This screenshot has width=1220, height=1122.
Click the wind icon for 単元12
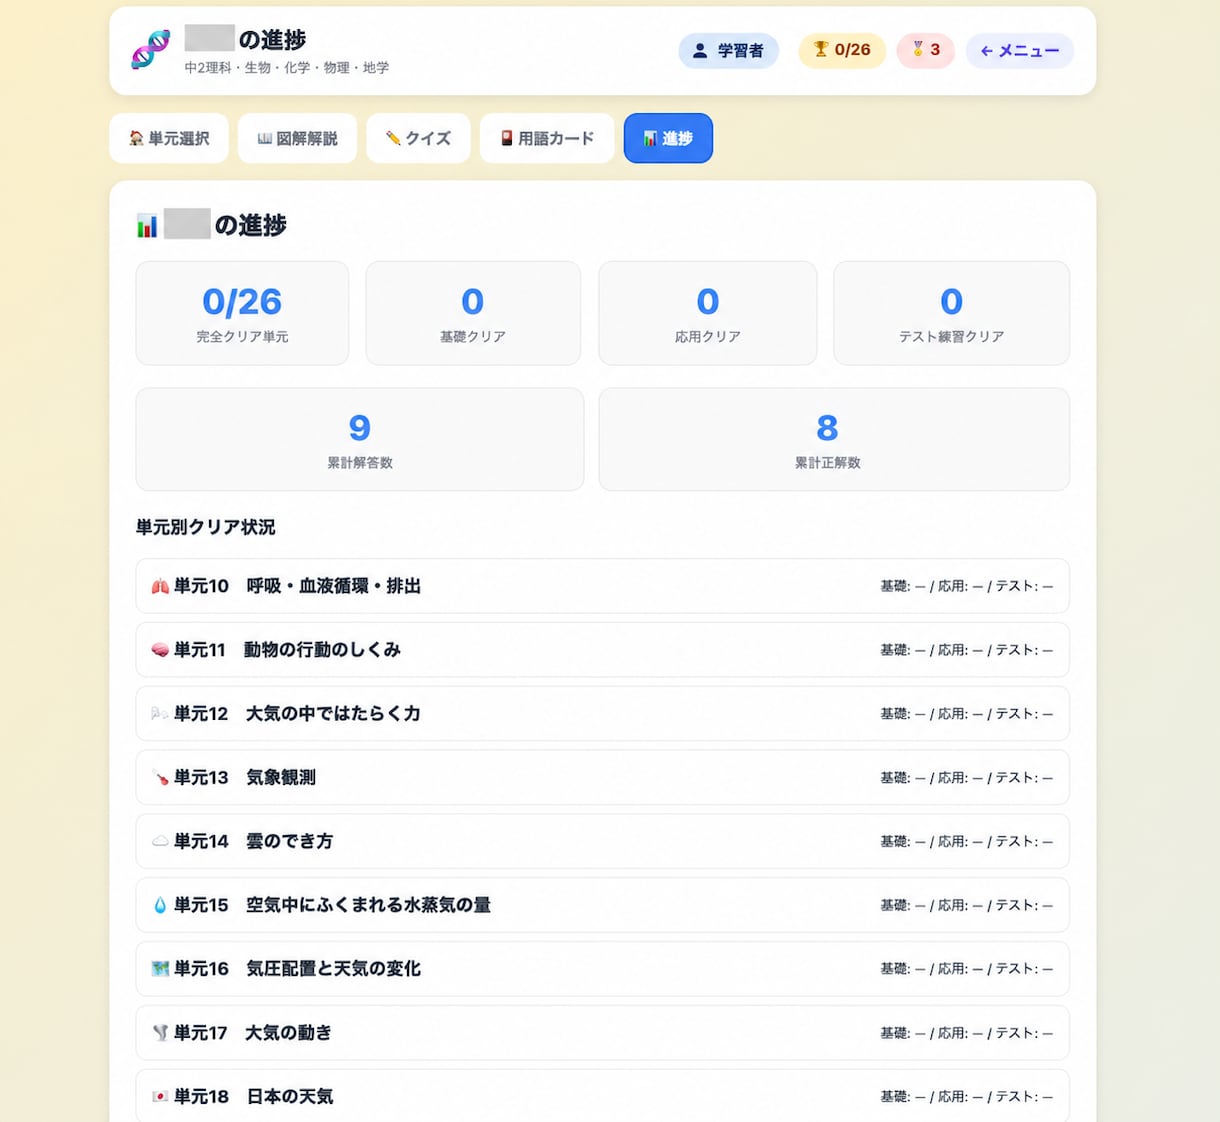coord(160,714)
